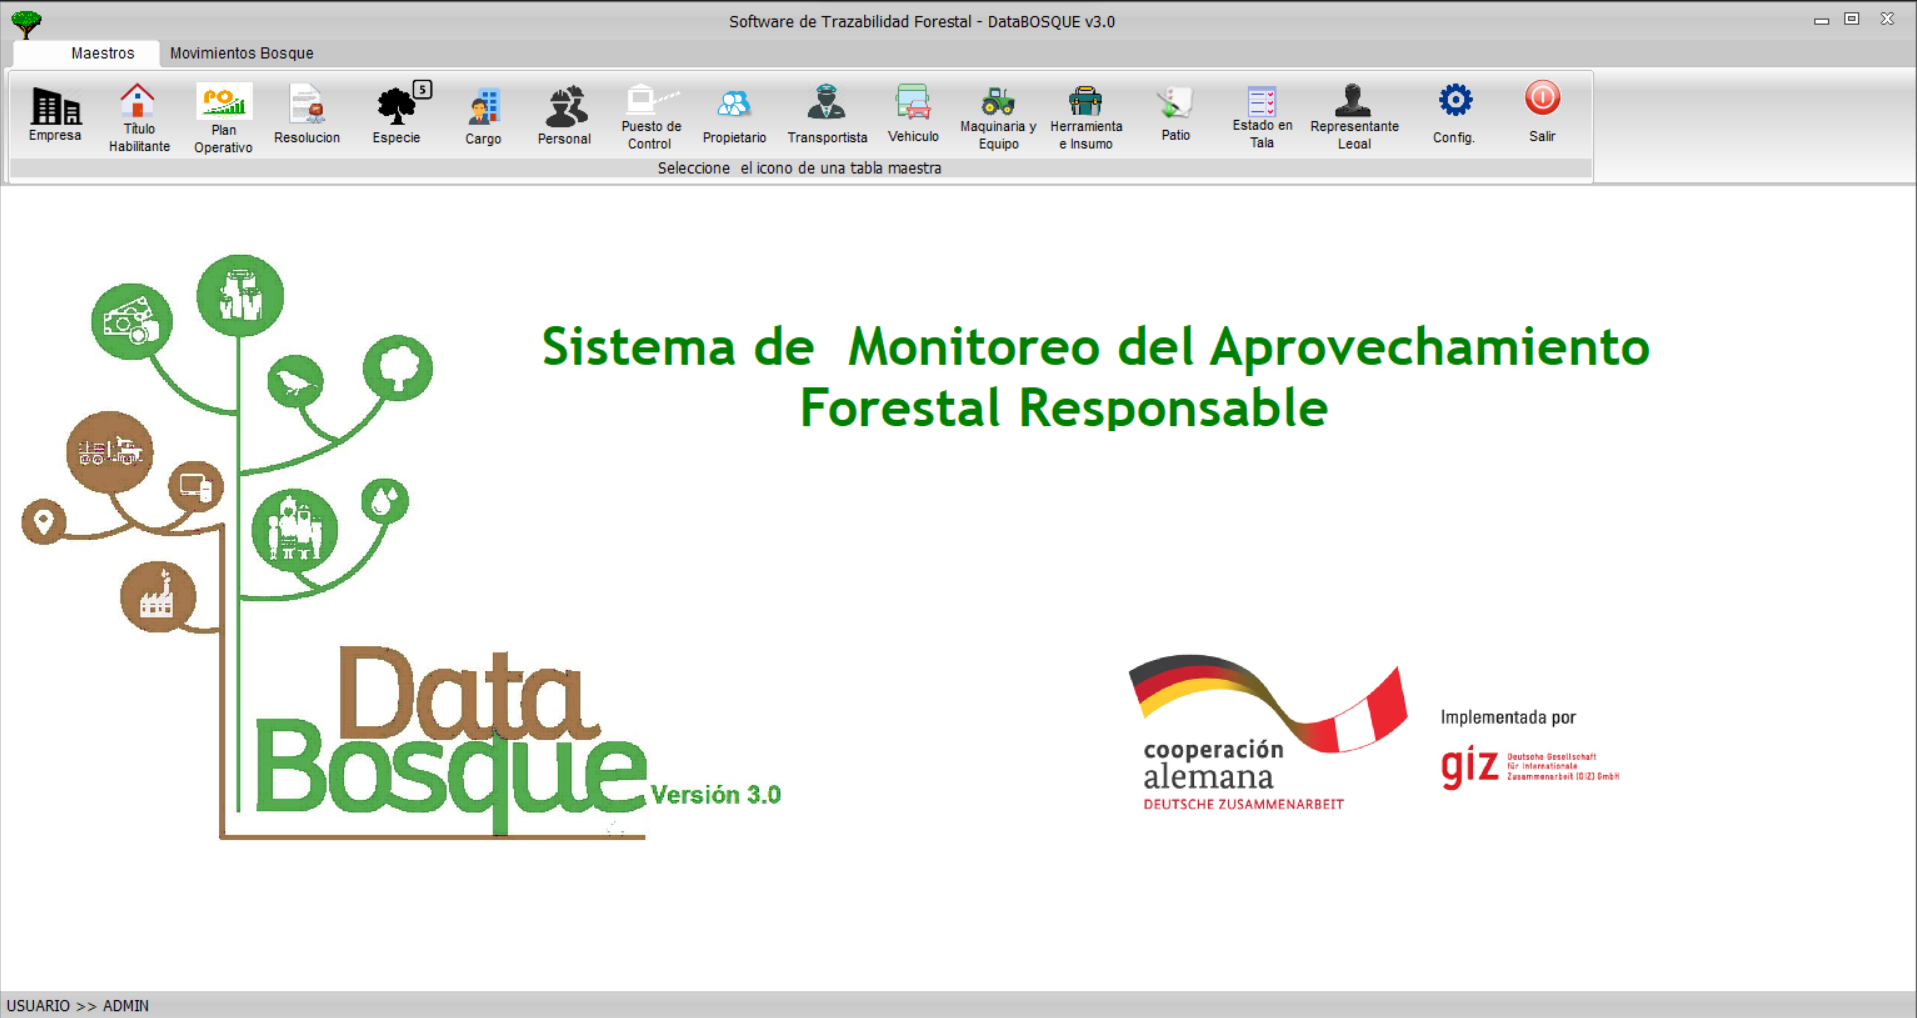Screen dimensions: 1917x1018
Task: Open Plan Operativo from the toolbar
Action: [x=223, y=102]
